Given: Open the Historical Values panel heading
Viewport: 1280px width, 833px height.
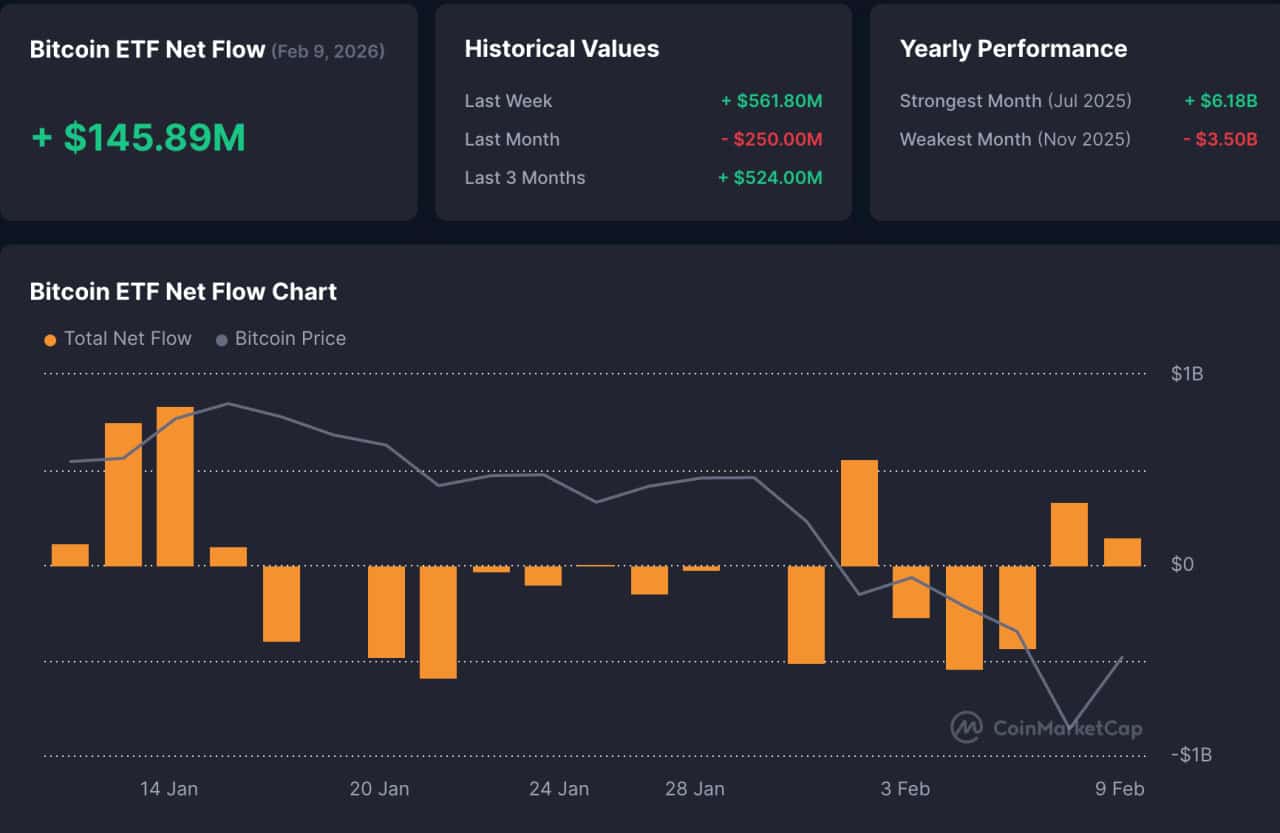Looking at the screenshot, I should point(562,49).
